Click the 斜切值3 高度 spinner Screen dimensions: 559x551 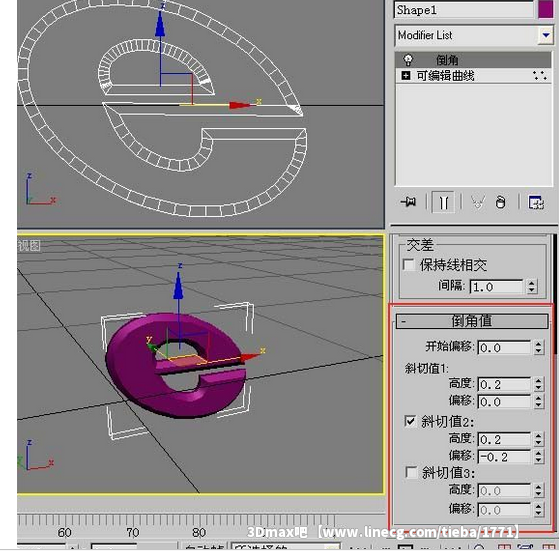coord(538,491)
